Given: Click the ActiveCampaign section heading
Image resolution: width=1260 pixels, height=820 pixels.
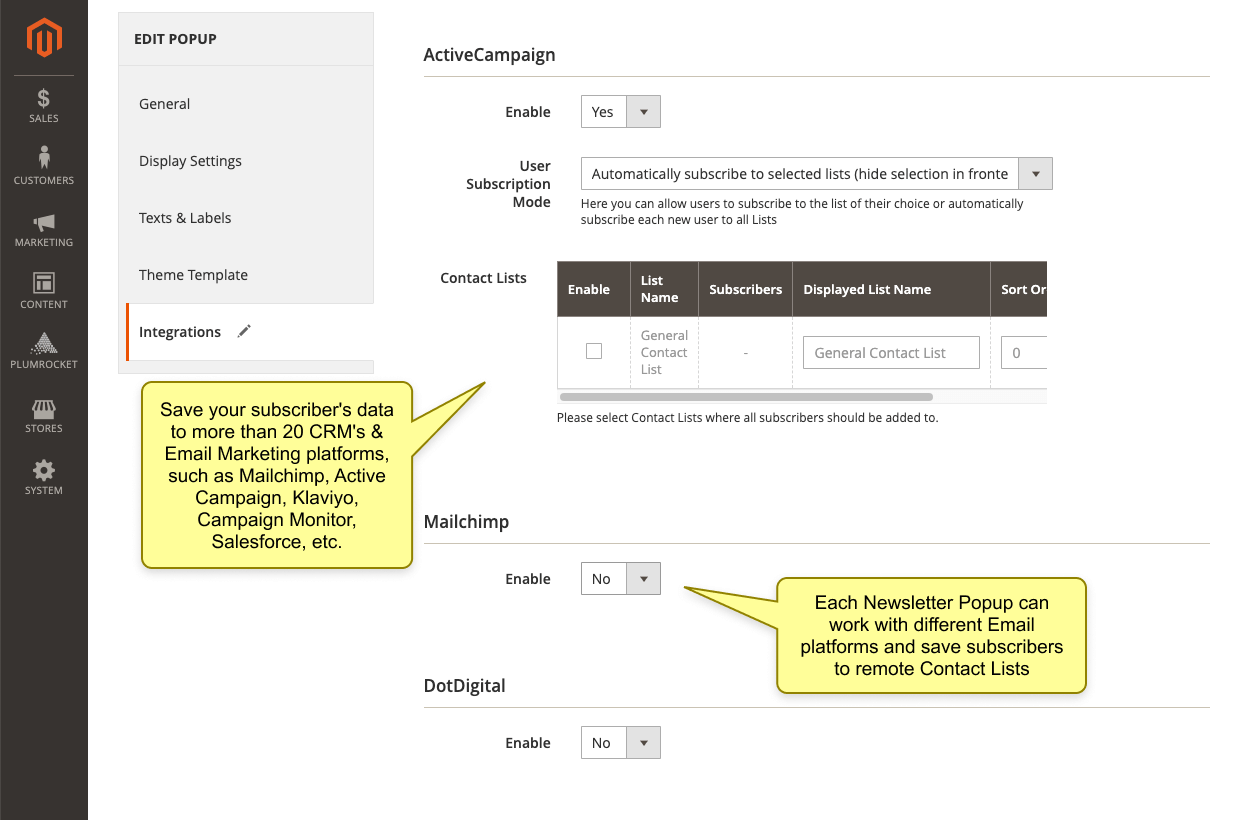Looking at the screenshot, I should pyautogui.click(x=489, y=55).
